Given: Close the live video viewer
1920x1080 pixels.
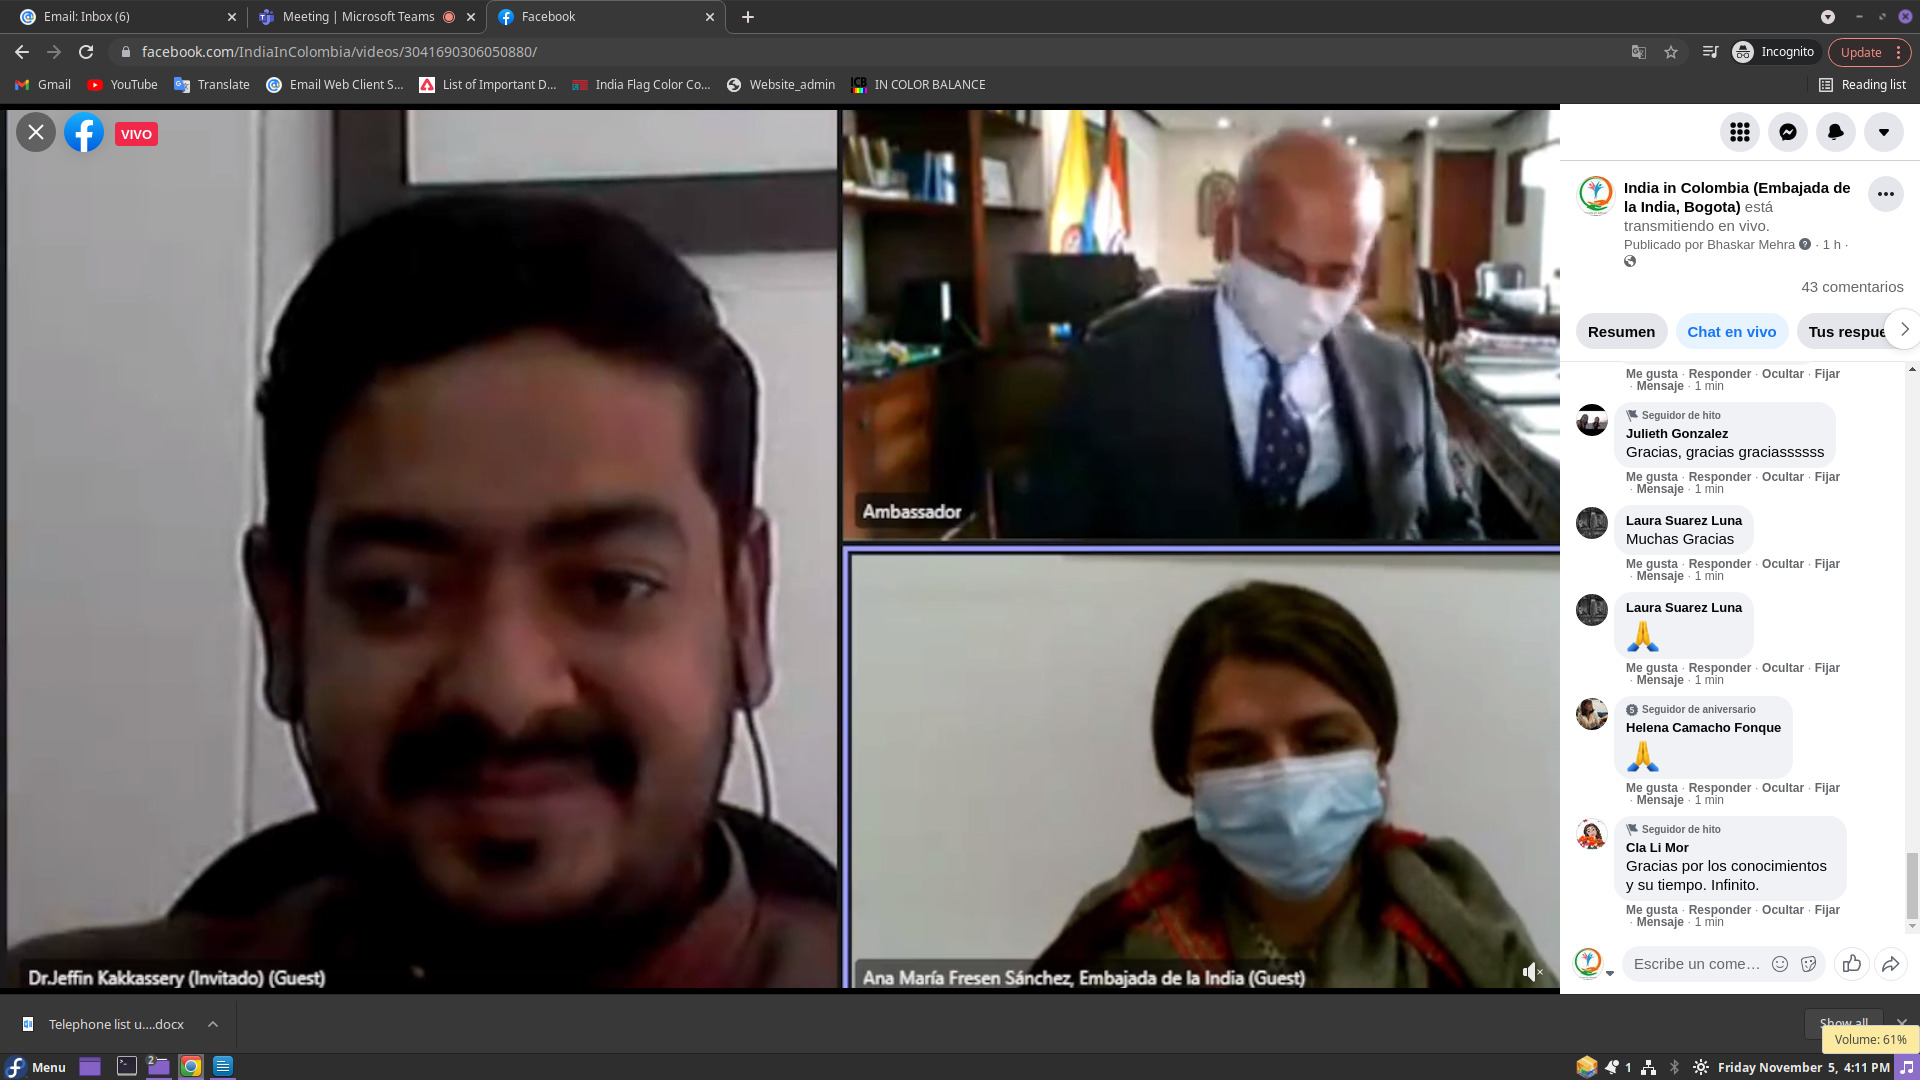Looking at the screenshot, I should point(36,132).
